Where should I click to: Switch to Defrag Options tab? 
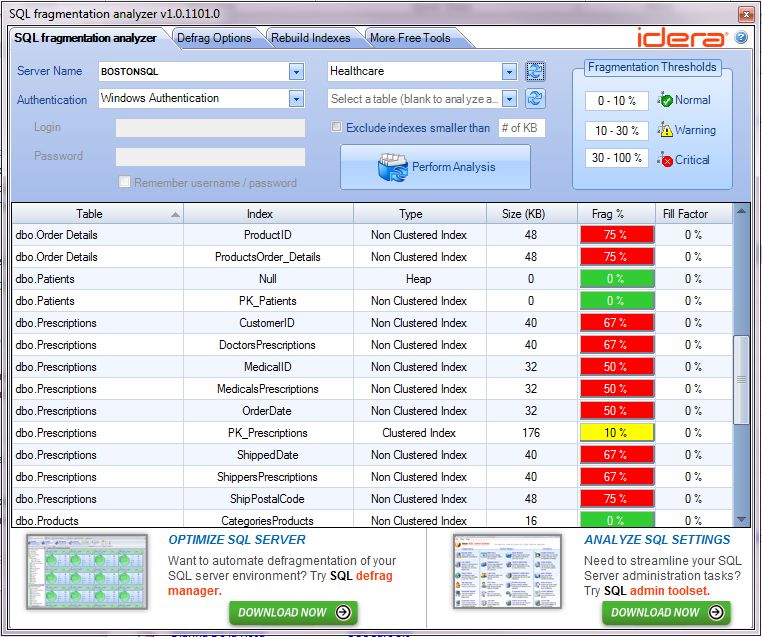214,38
